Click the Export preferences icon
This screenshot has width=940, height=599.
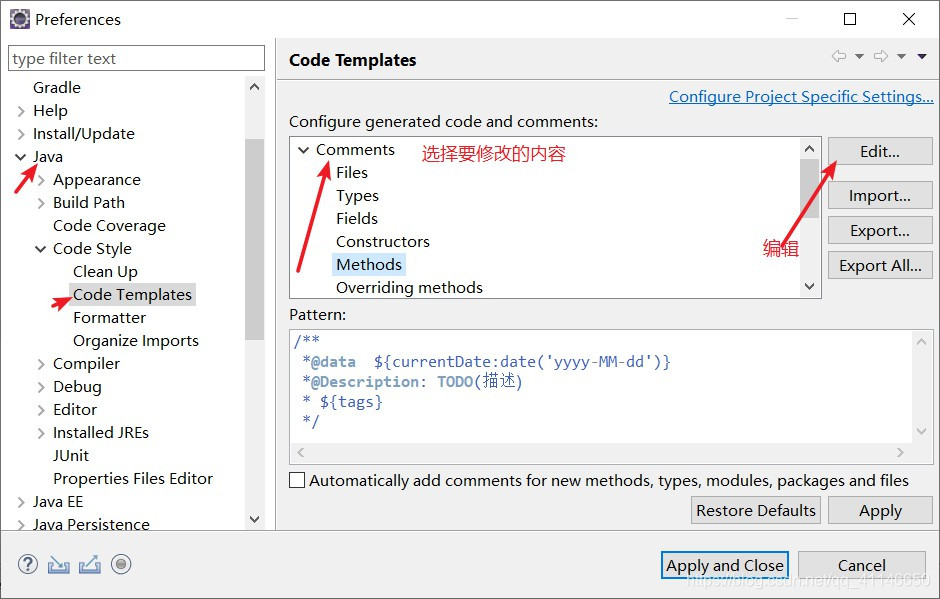click(89, 564)
